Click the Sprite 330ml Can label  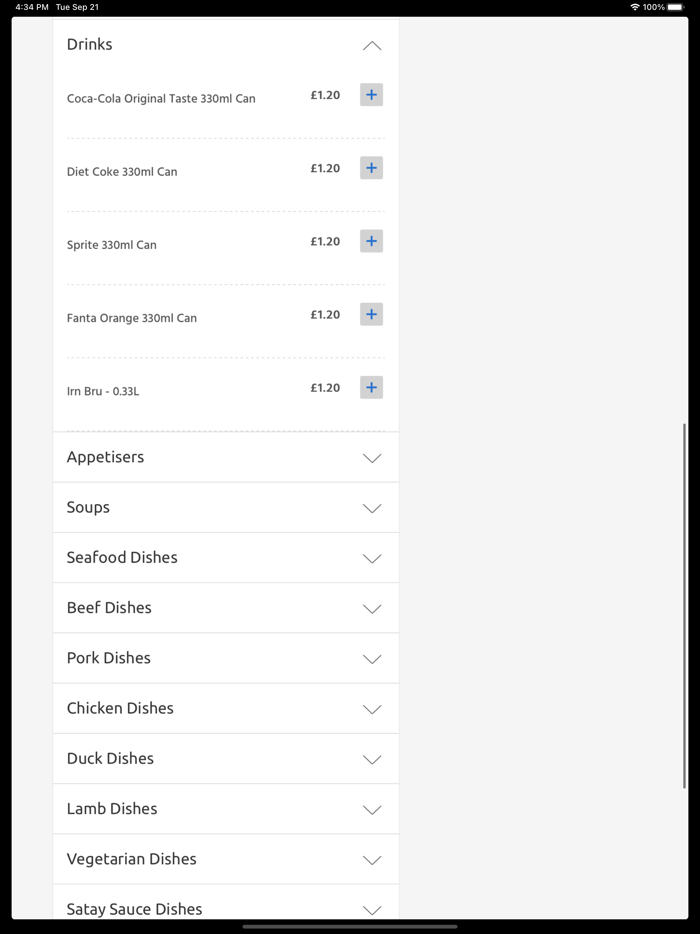coord(112,245)
